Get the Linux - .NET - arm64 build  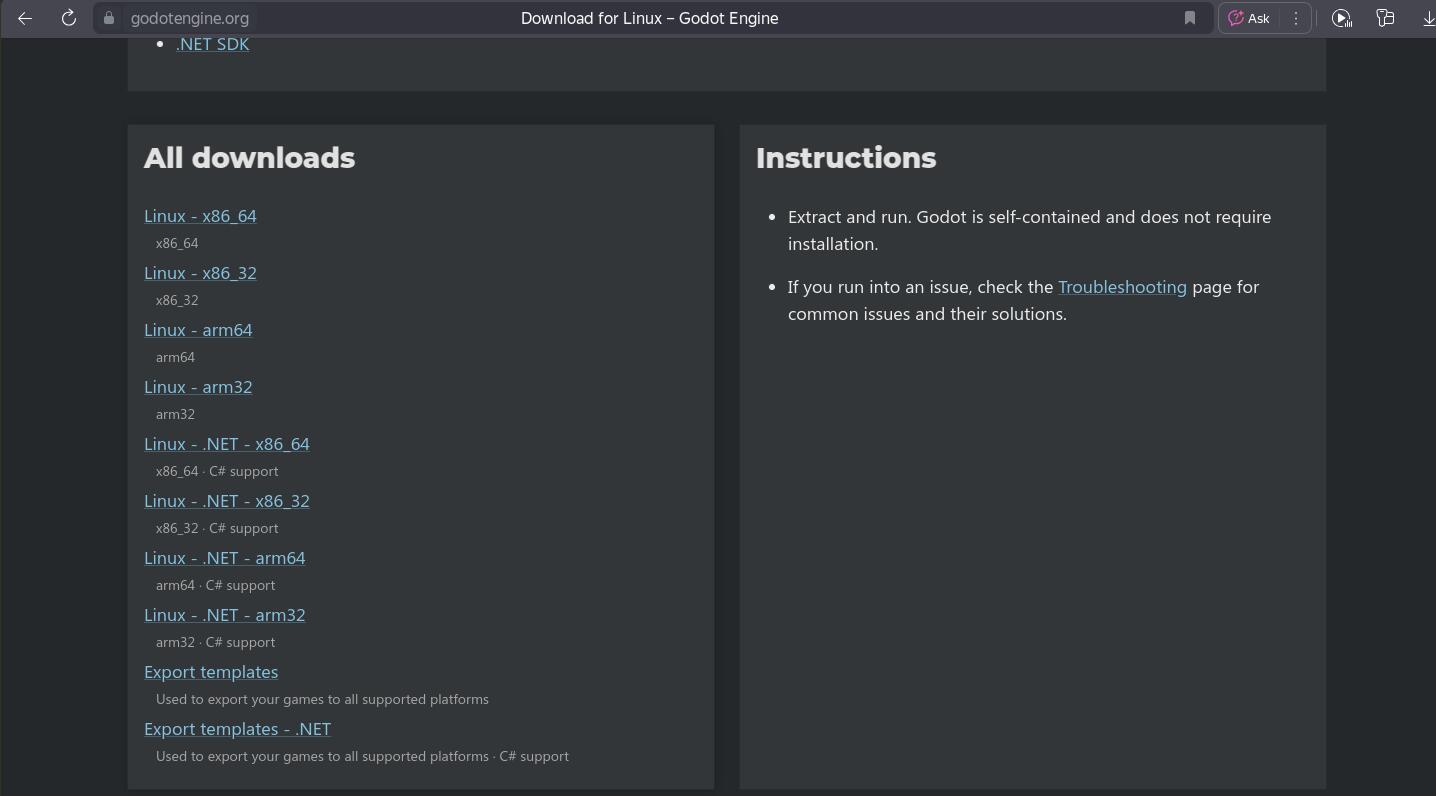click(x=225, y=558)
